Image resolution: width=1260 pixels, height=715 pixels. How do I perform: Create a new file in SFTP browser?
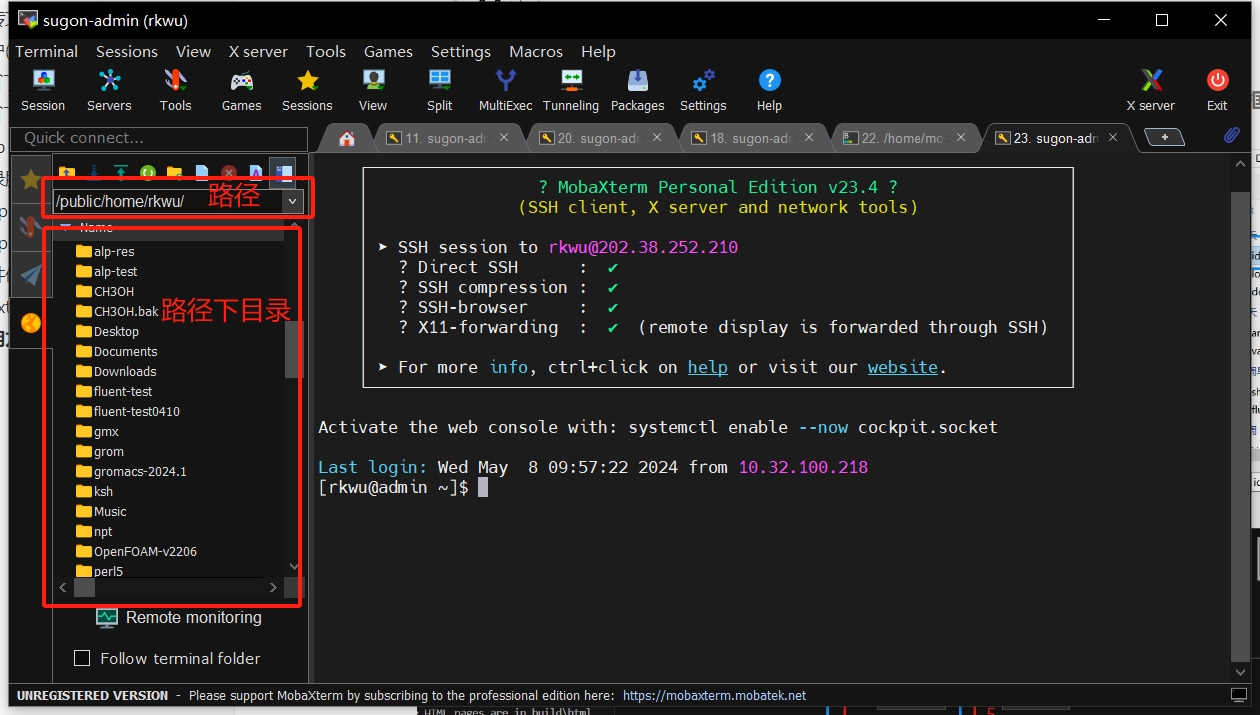[x=202, y=173]
